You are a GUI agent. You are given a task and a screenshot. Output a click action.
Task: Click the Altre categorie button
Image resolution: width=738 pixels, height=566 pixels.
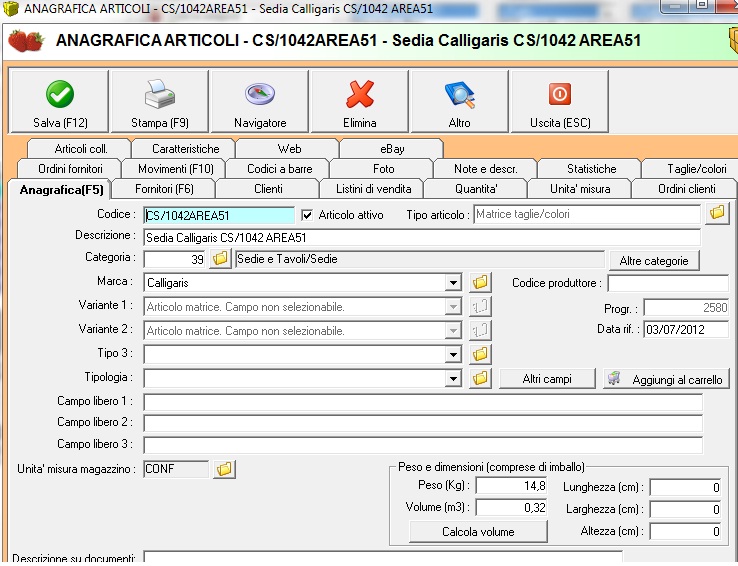coord(654,261)
